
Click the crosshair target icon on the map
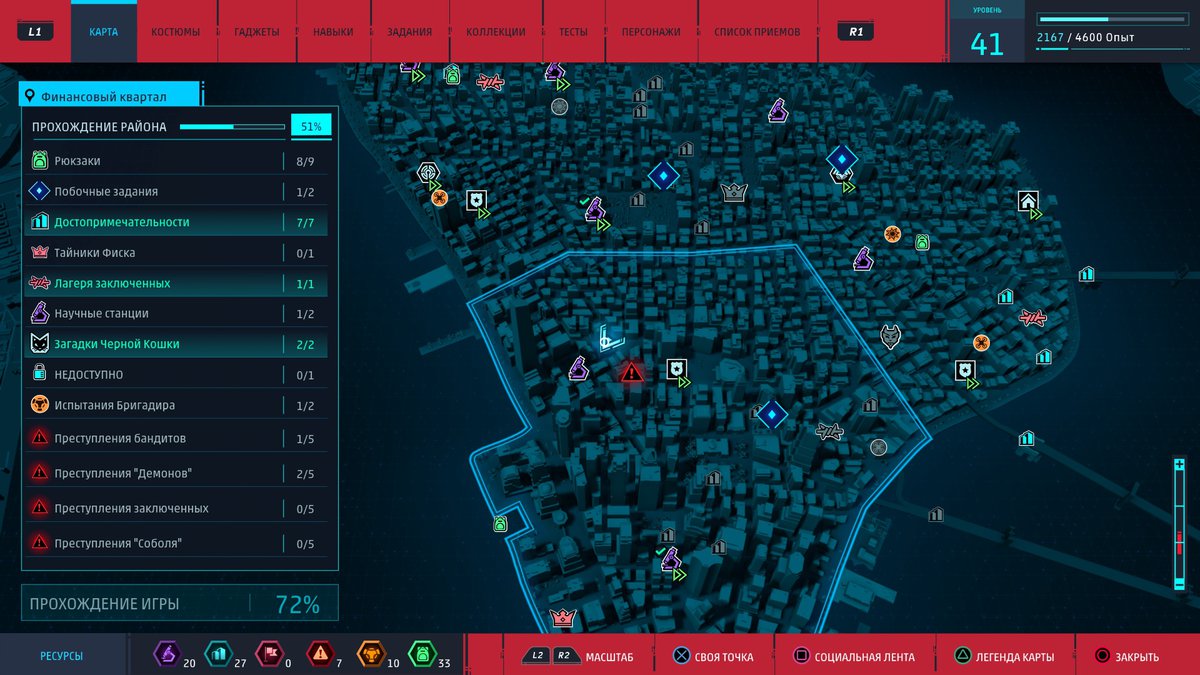click(428, 173)
